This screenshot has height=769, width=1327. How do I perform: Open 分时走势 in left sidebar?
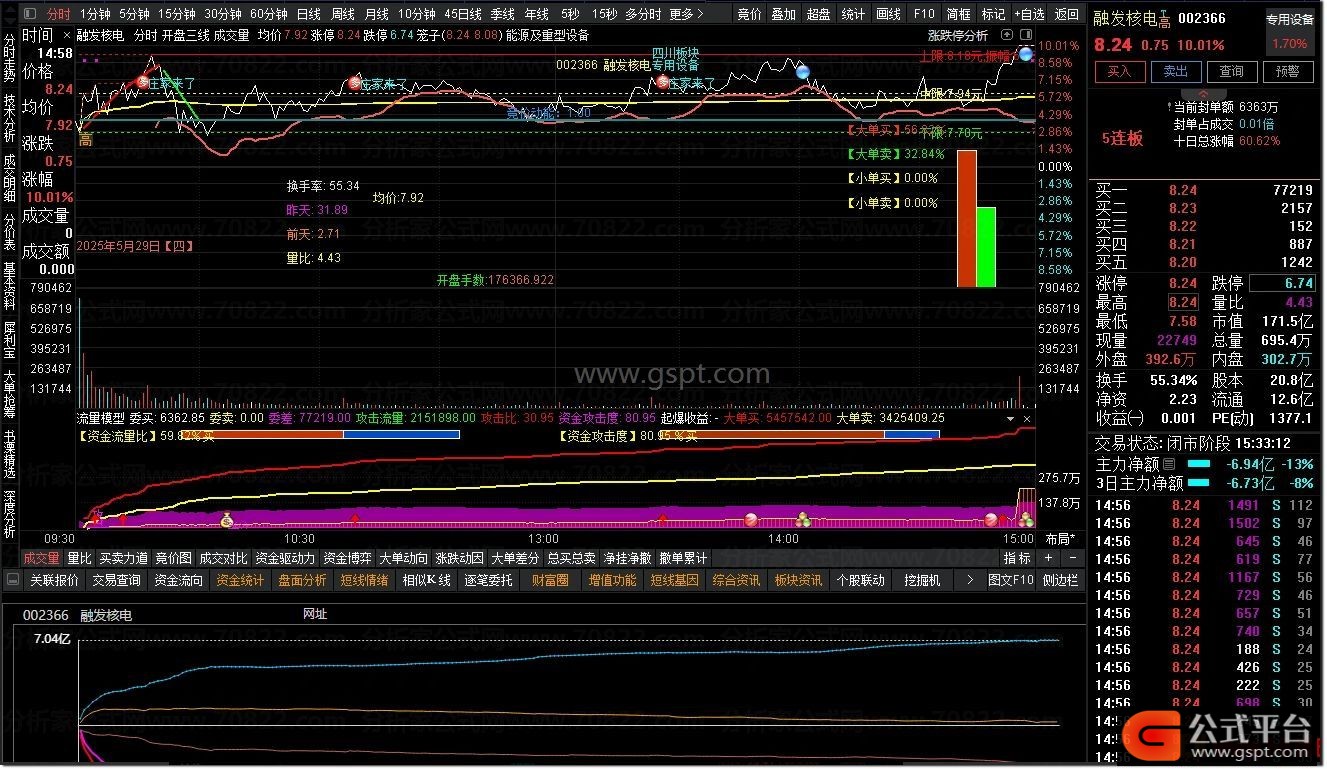9,59
